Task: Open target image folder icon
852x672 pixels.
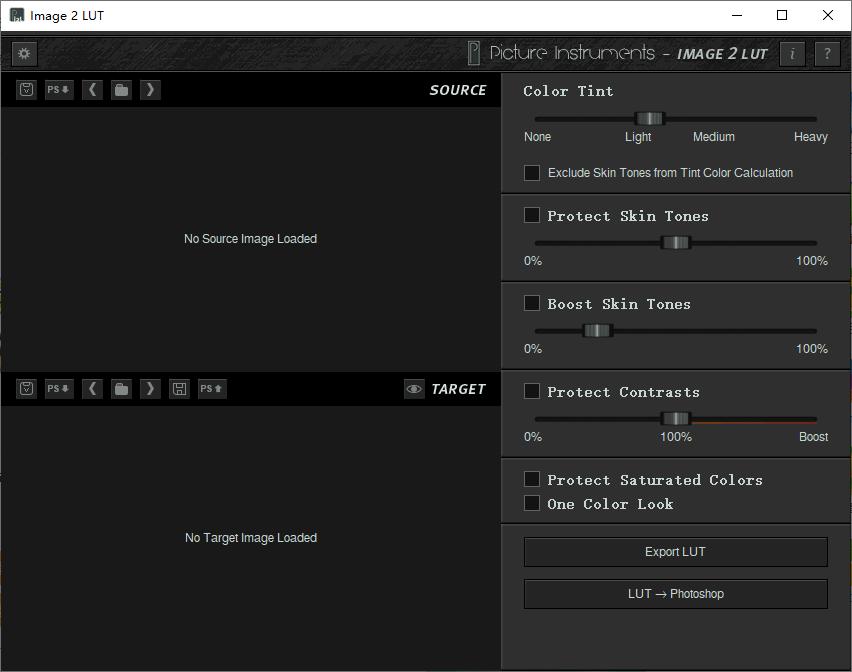Action: tap(121, 388)
